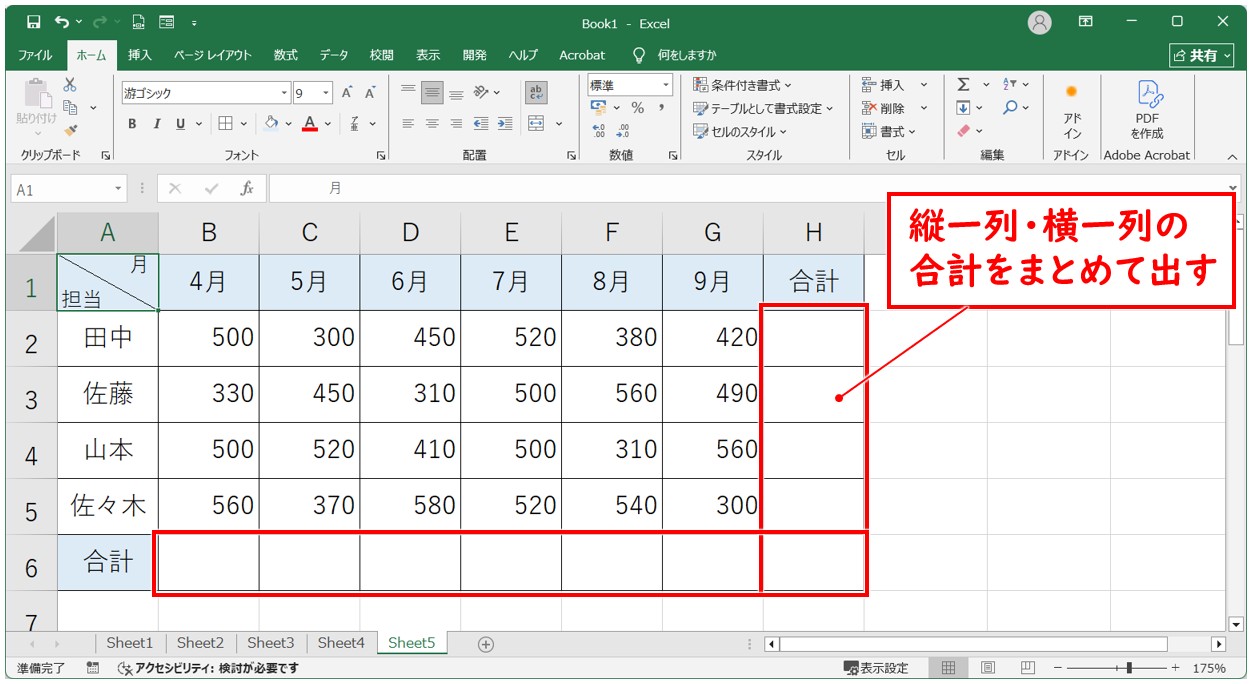Click the Clear eraser icon in 編集 group
This screenshot has height=684, width=1253.
[x=963, y=131]
